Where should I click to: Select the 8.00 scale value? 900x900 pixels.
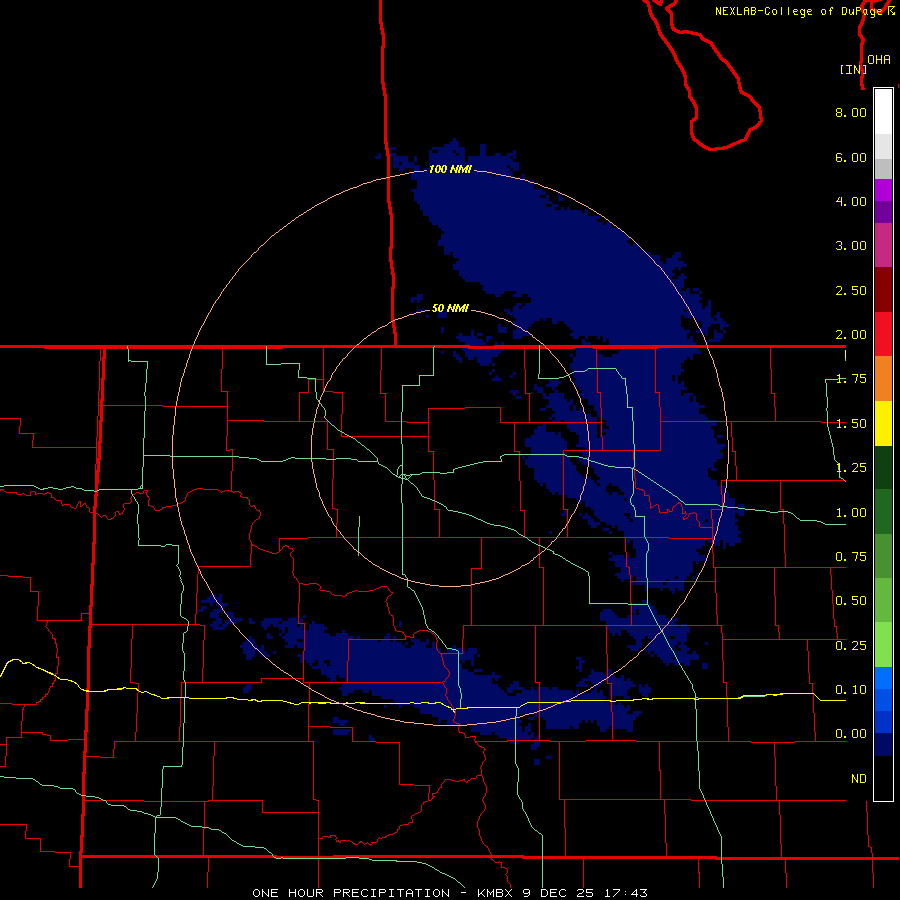tap(851, 112)
